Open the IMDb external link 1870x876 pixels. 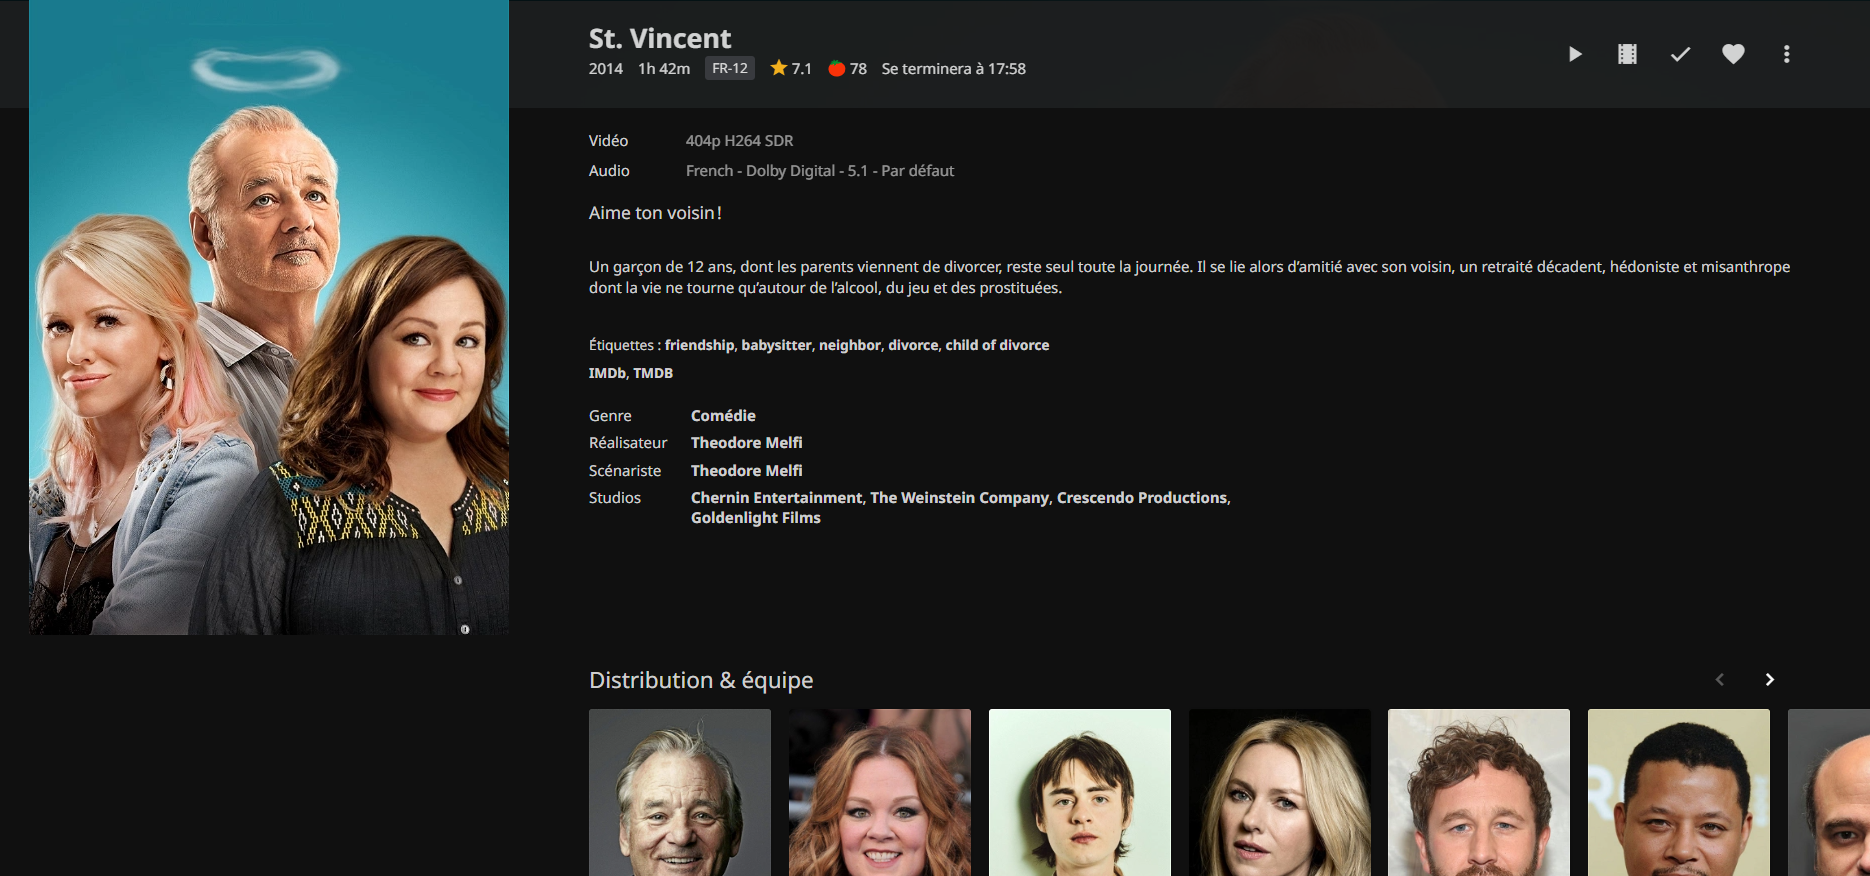coord(606,373)
